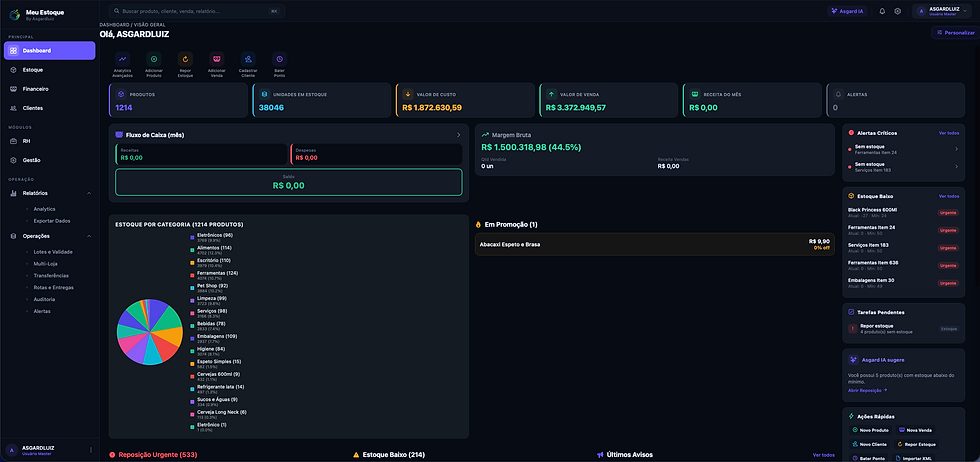
Task: Click the Margem Bruta trend icon
Action: [485, 134]
